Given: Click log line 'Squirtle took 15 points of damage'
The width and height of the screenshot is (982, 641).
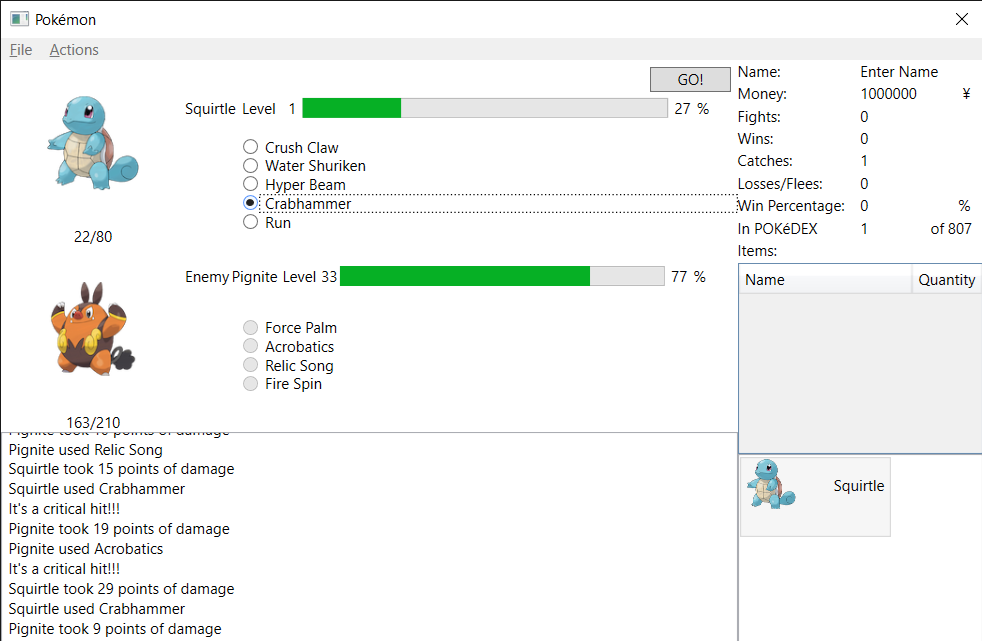Looking at the screenshot, I should pyautogui.click(x=121, y=469).
